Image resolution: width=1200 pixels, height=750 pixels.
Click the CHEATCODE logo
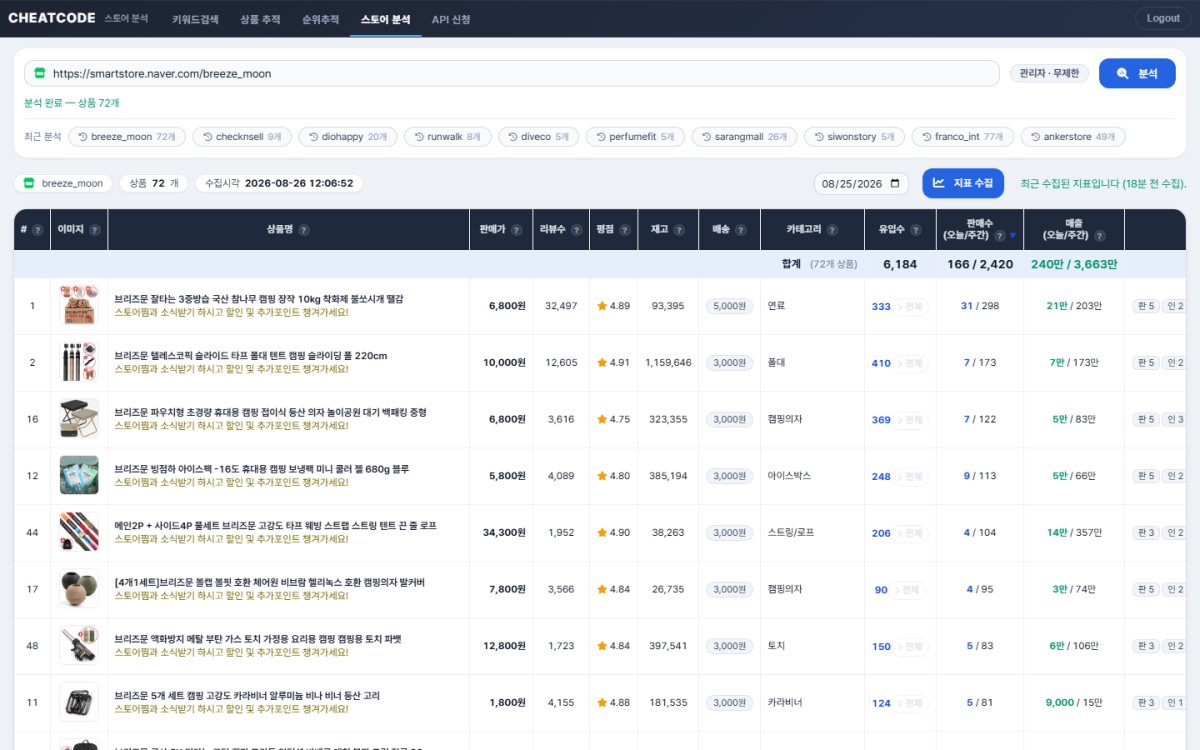click(x=52, y=18)
